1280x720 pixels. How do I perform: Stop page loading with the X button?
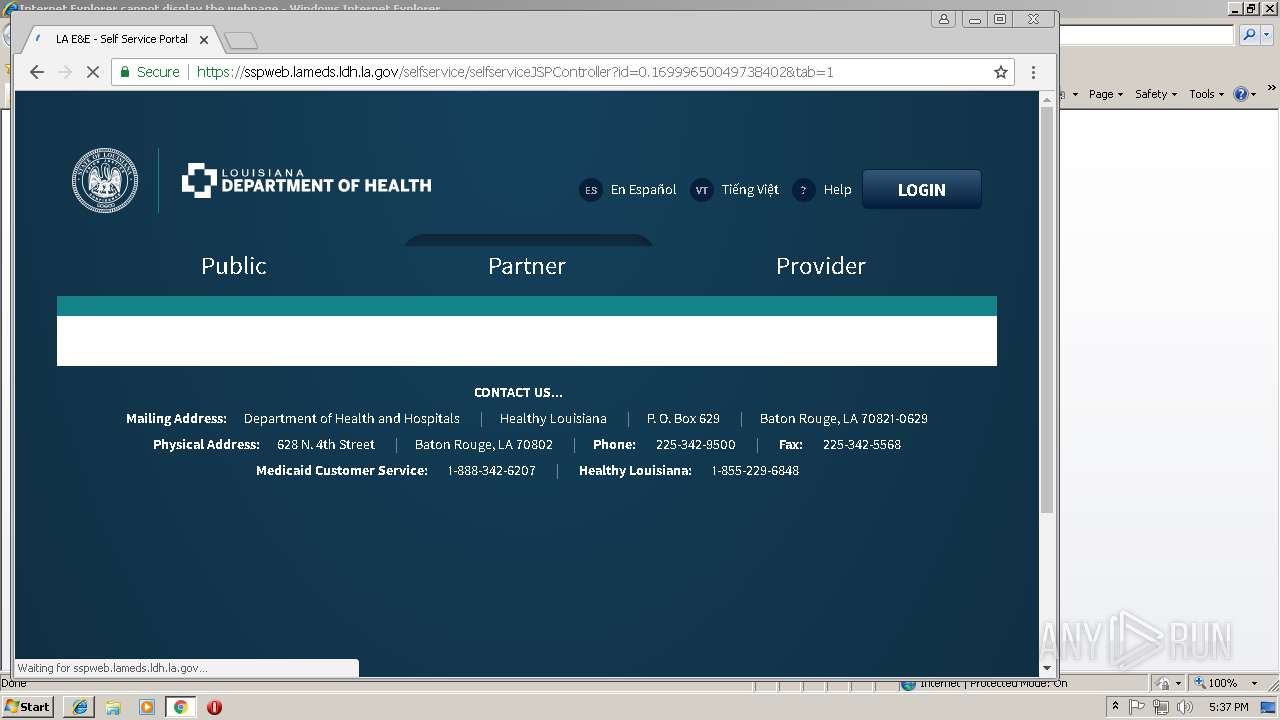tap(92, 72)
